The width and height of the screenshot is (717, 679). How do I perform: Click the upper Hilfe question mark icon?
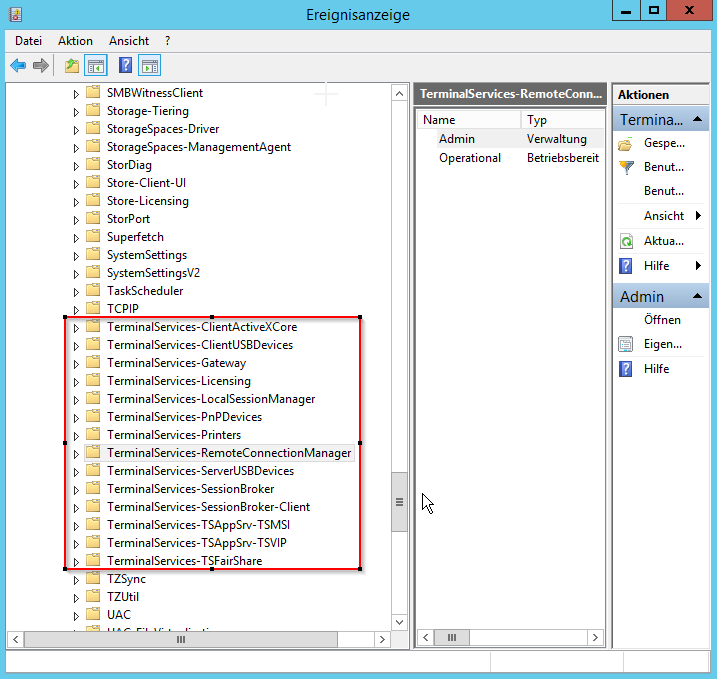point(626,266)
